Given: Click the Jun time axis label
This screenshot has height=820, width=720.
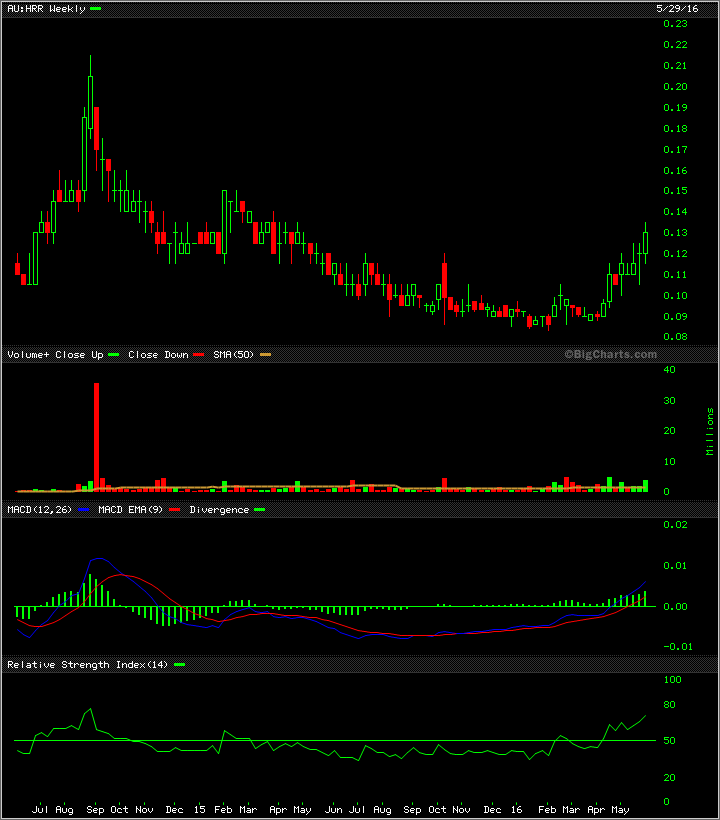Looking at the screenshot, I should [334, 810].
